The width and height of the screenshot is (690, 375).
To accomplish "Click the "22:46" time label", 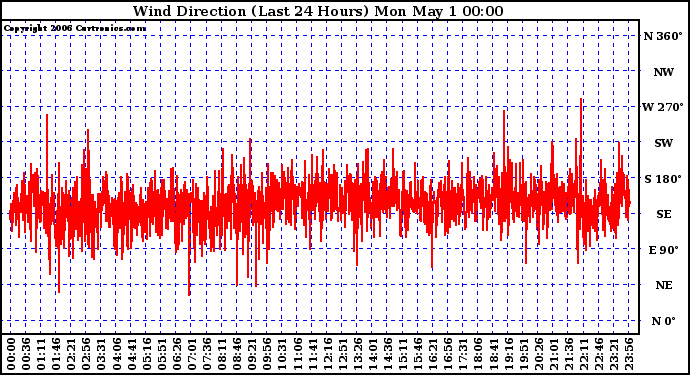I will [598, 354].
